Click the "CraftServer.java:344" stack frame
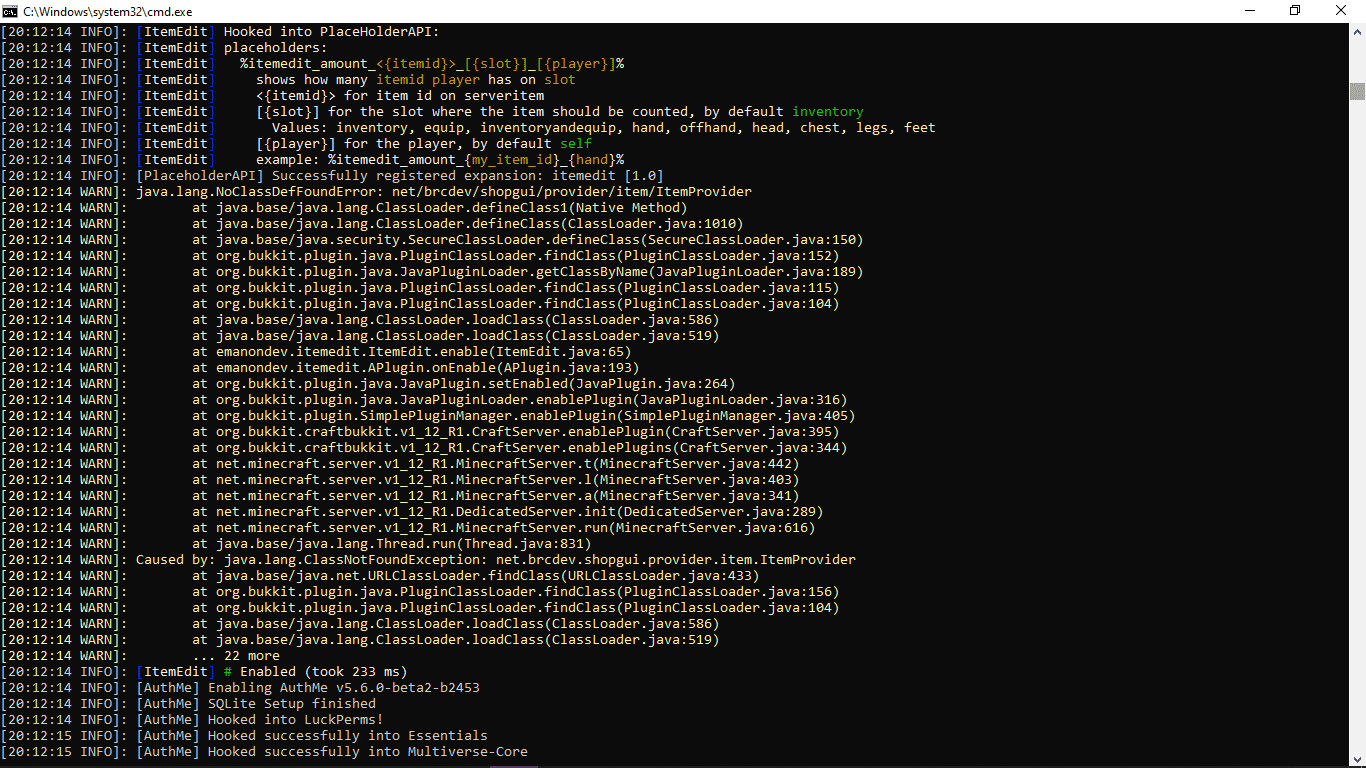1366x768 pixels. pyautogui.click(x=519, y=447)
